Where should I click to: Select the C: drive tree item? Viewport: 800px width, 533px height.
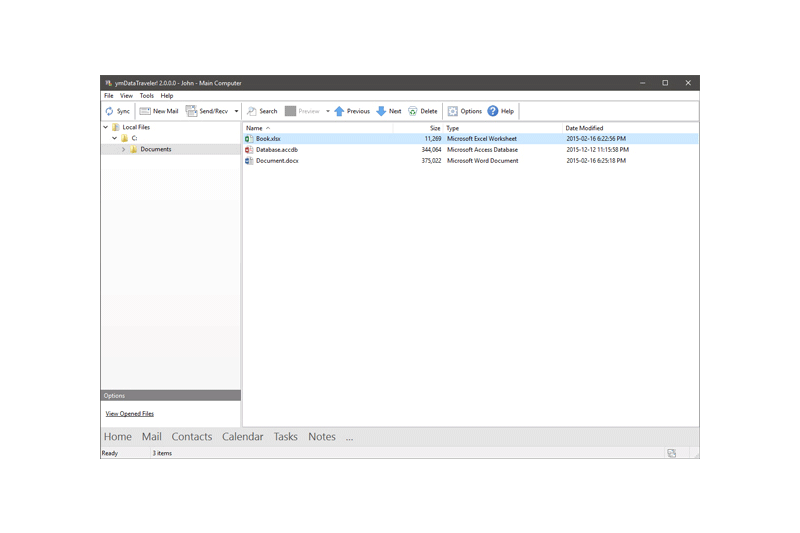pyautogui.click(x=134, y=138)
